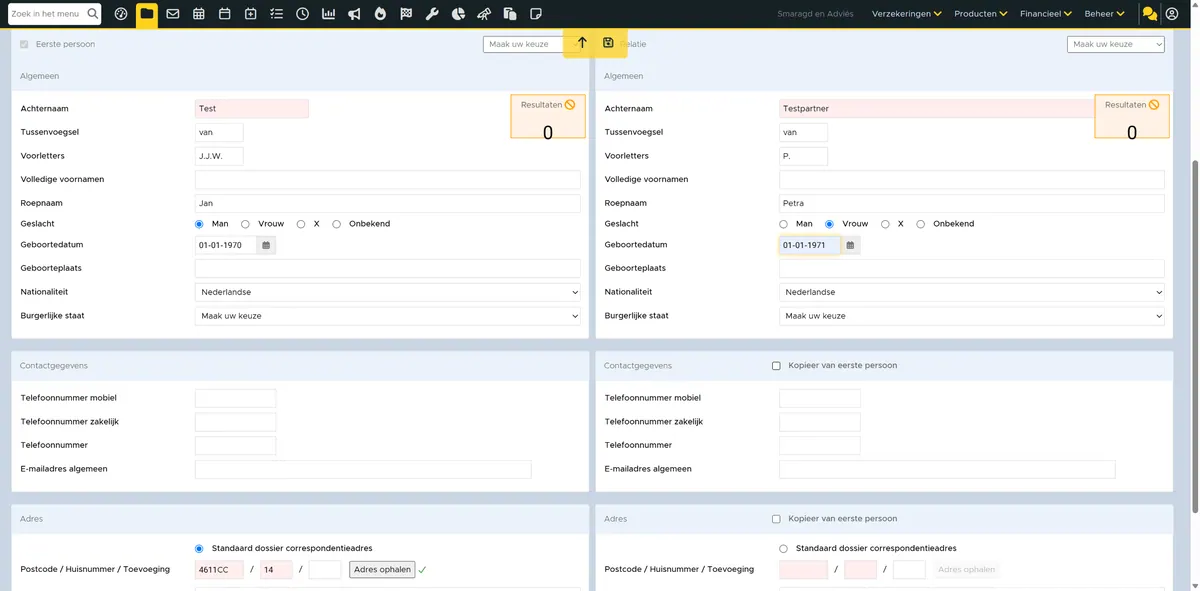1200x591 pixels.
Task: Open the megaphone announcements icon
Action: click(x=354, y=14)
